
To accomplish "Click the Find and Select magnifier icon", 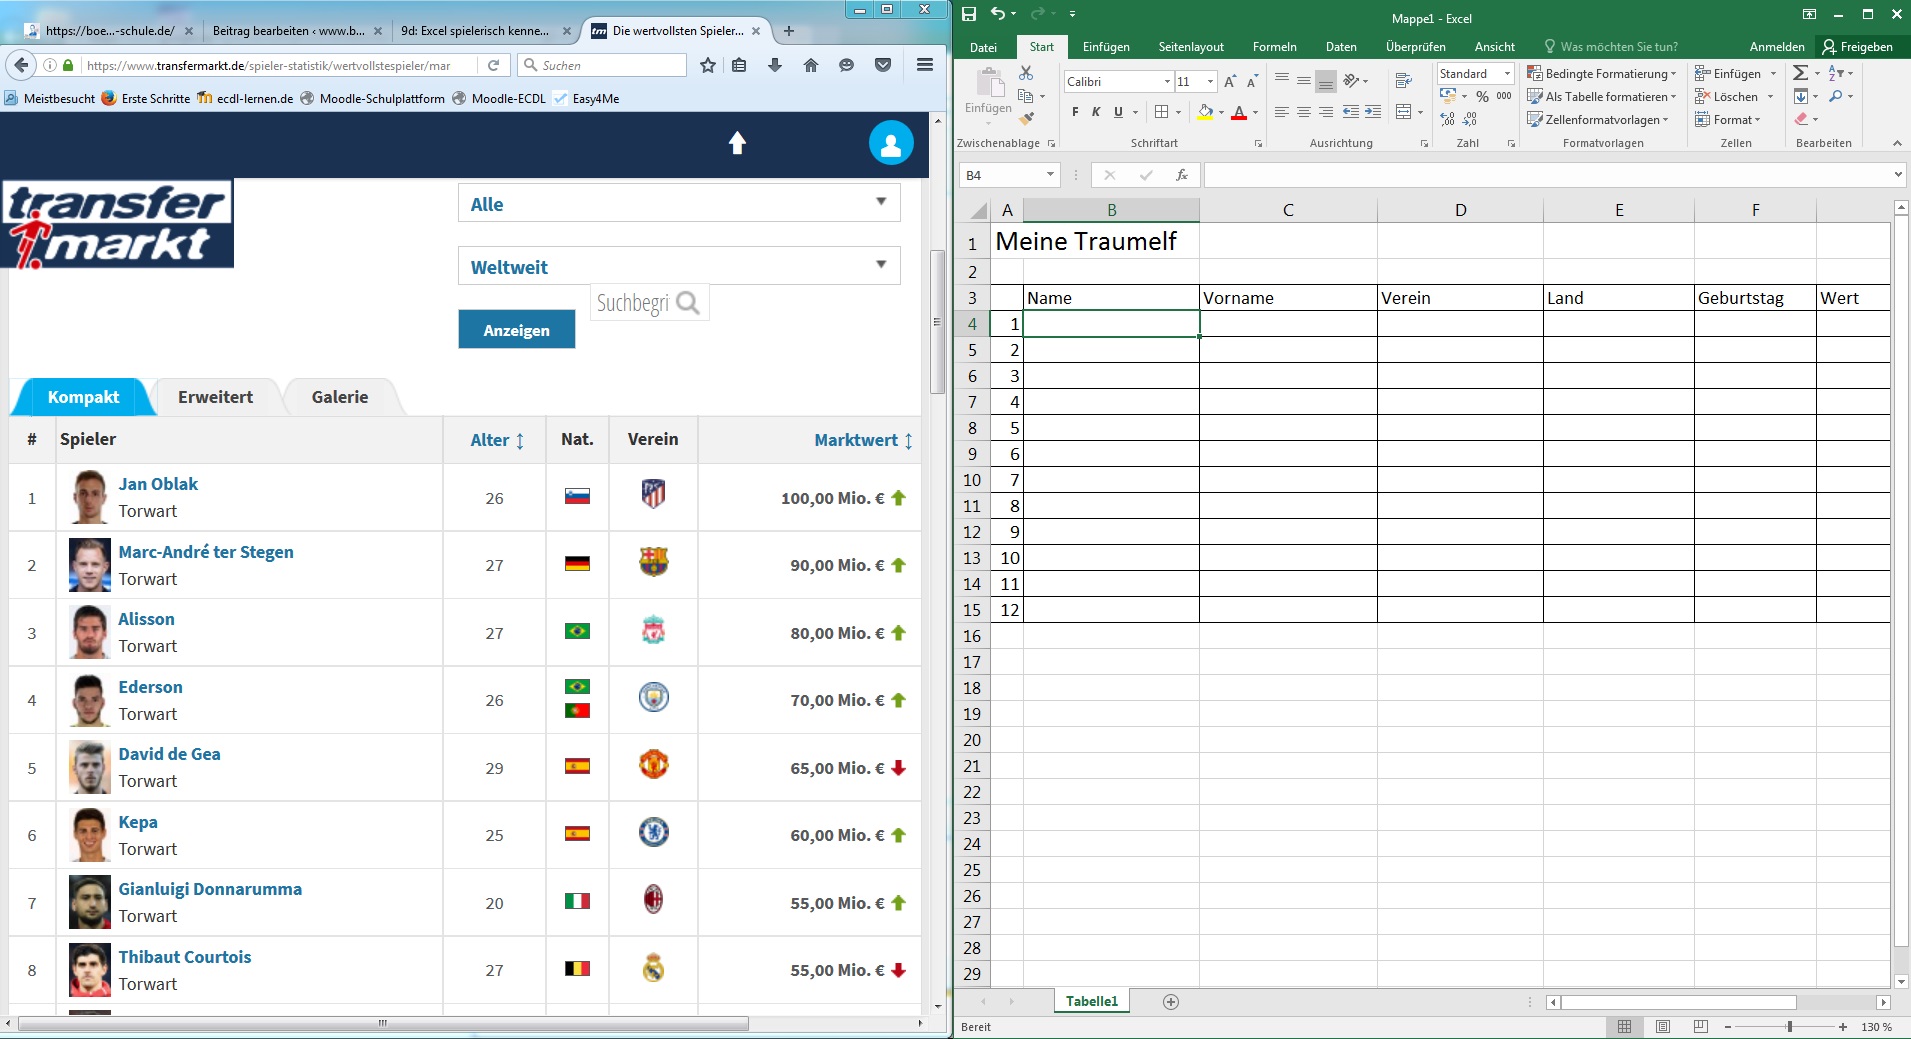I will point(1836,96).
